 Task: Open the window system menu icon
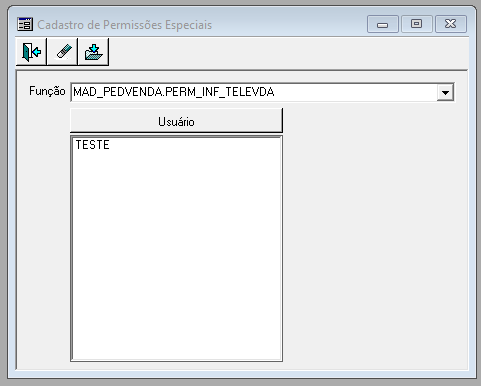[x=25, y=24]
